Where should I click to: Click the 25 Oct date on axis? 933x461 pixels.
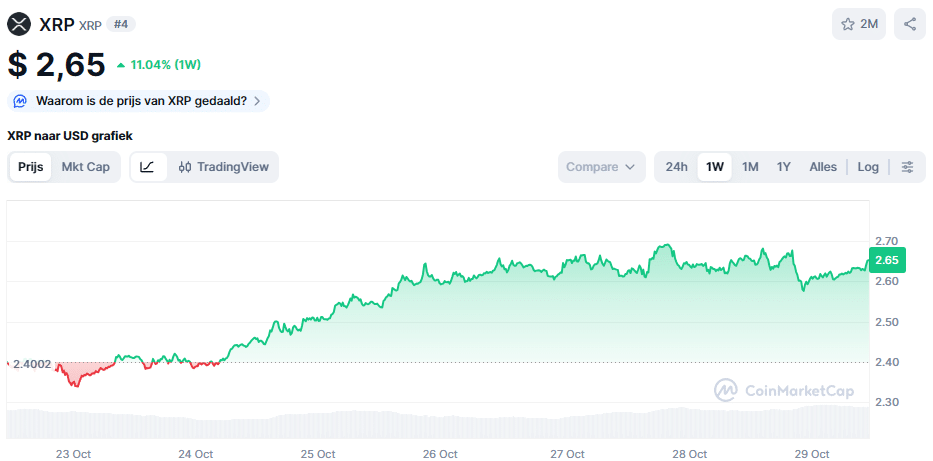(x=318, y=454)
